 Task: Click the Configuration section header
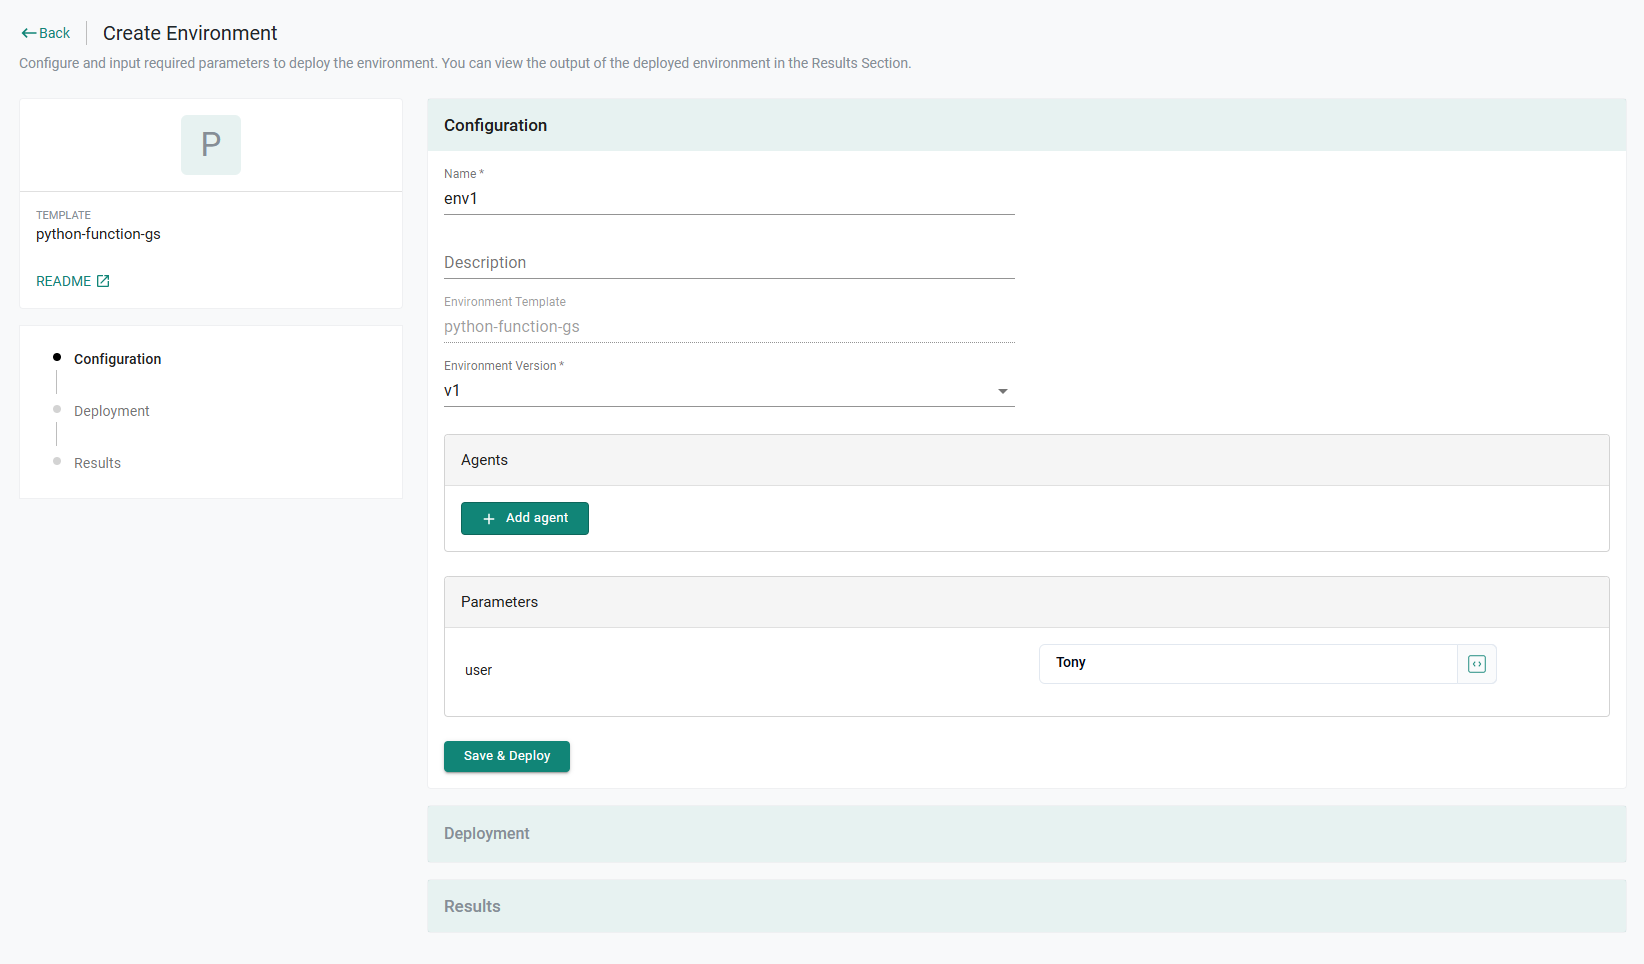[1026, 125]
